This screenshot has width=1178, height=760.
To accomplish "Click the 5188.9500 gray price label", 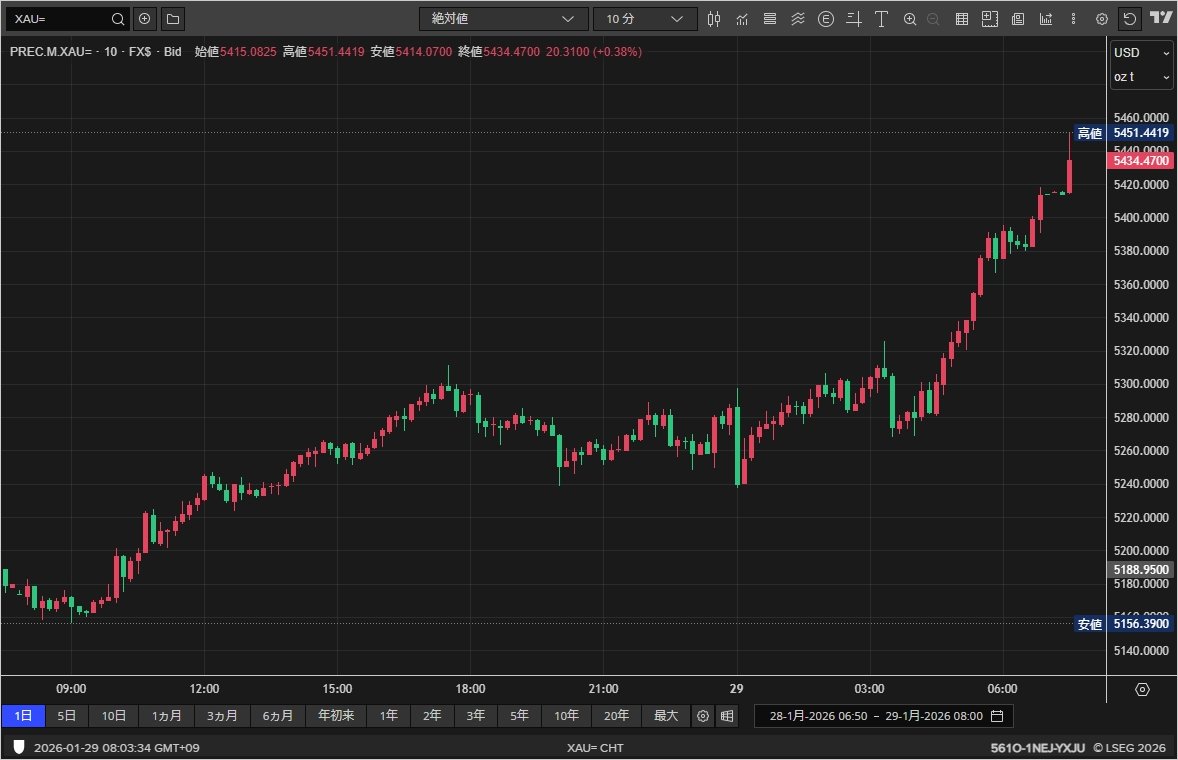I will point(1140,569).
